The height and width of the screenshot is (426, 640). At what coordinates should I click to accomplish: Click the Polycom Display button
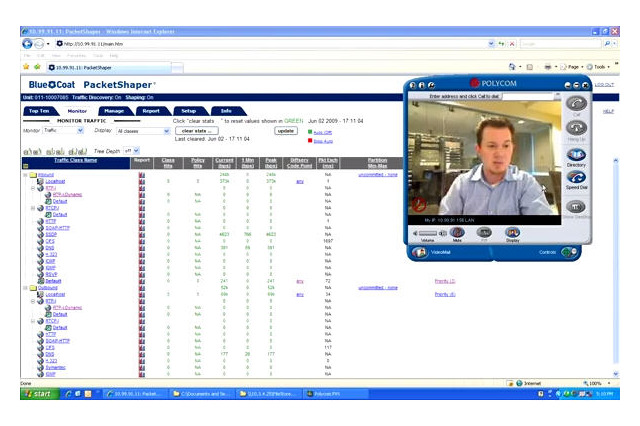512,233
